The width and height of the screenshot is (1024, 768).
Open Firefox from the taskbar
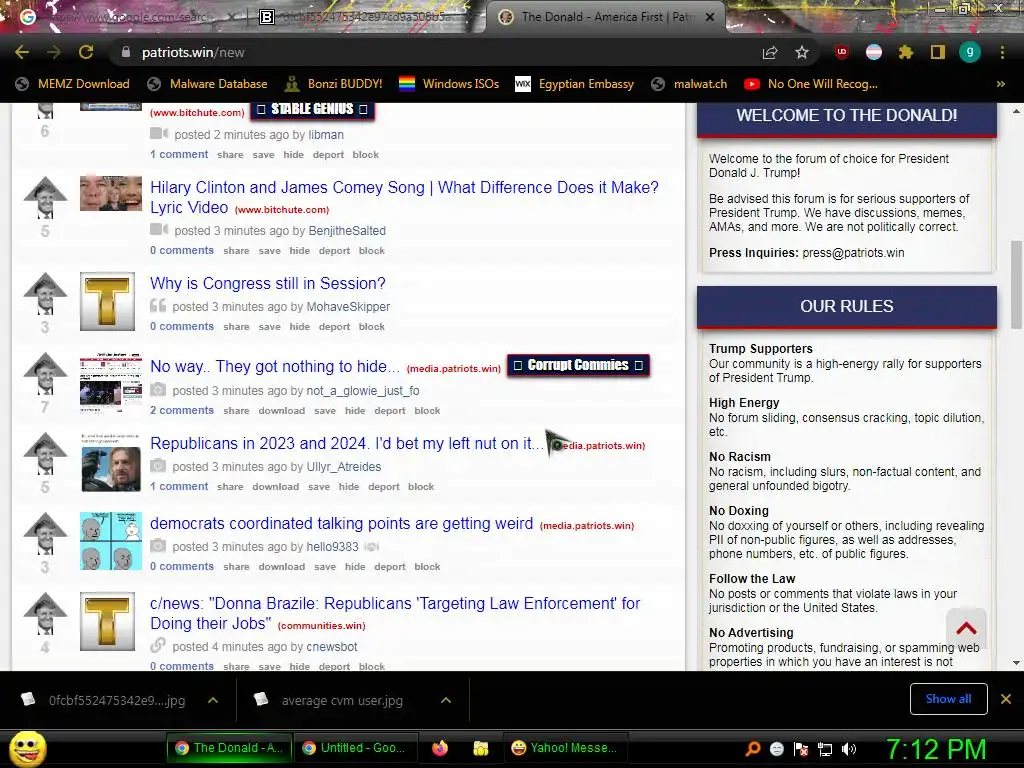pos(440,748)
